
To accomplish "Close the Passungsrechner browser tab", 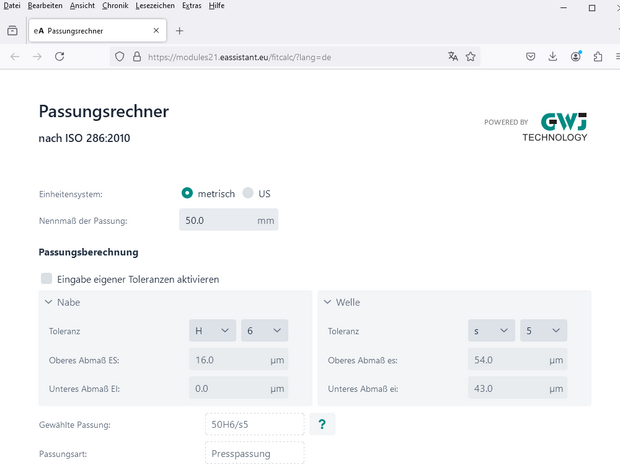I will 155,31.
